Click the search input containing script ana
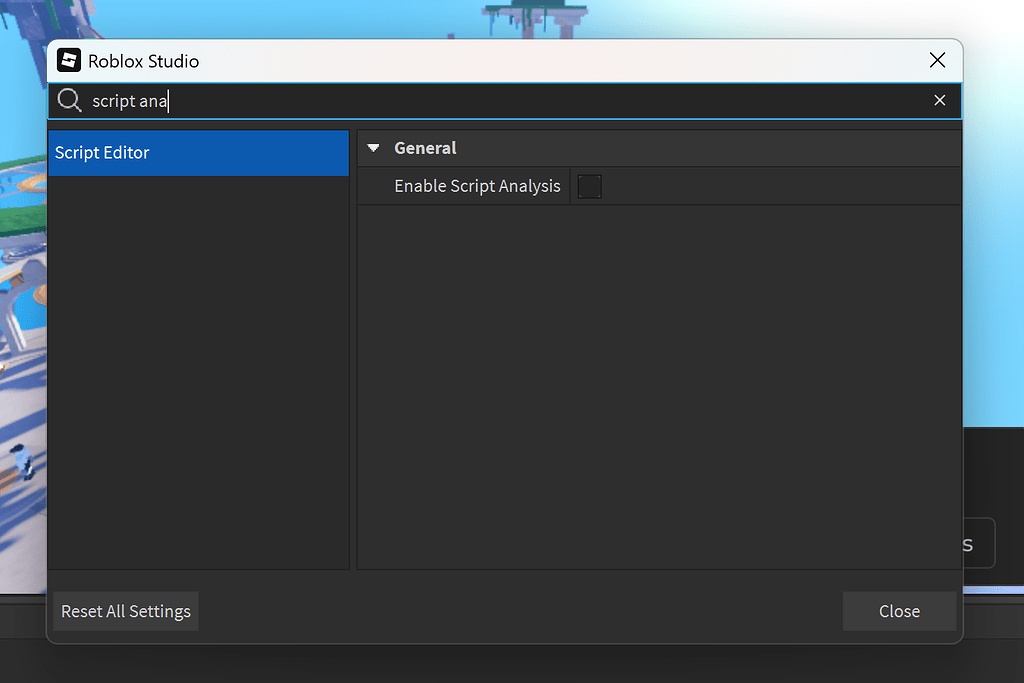Screen dimensions: 1024x683 pyautogui.click(x=300, y=100)
